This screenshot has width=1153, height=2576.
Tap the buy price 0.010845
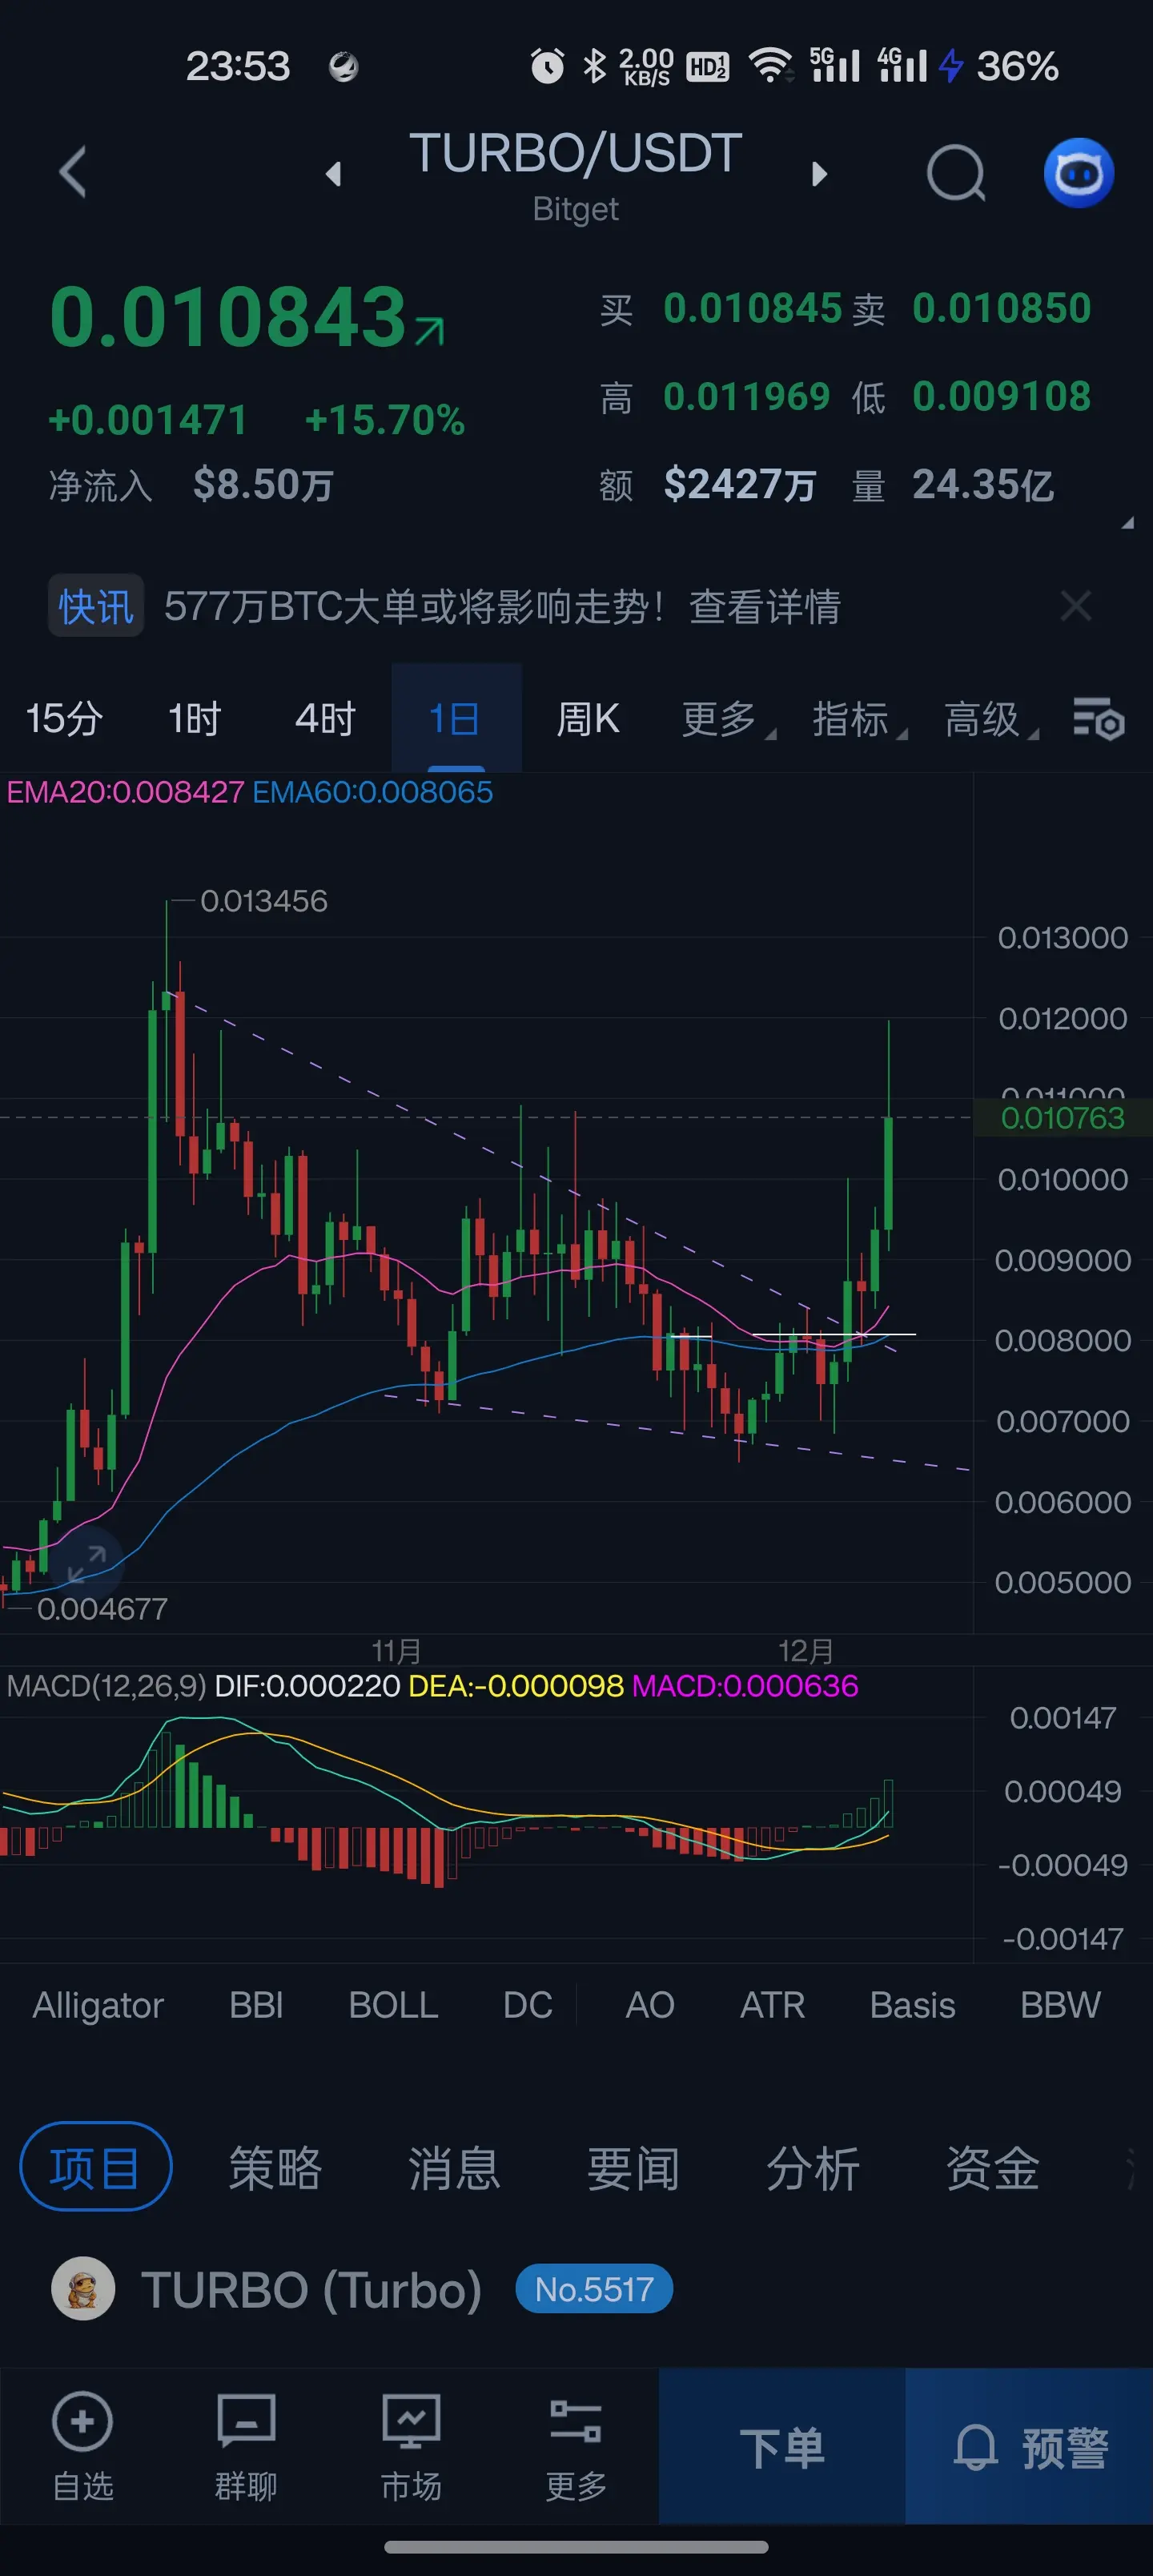coord(753,309)
